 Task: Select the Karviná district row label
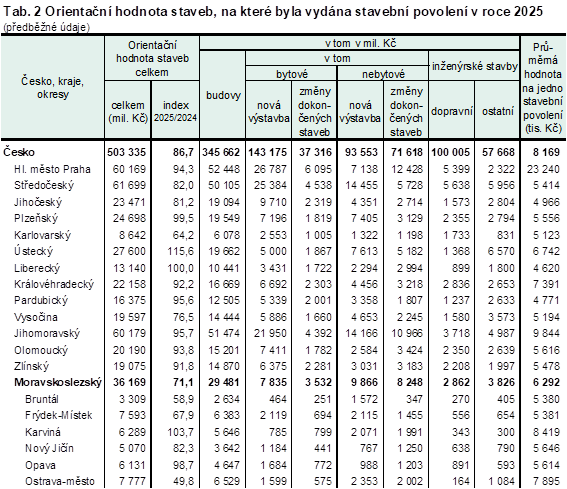pyautogui.click(x=43, y=432)
